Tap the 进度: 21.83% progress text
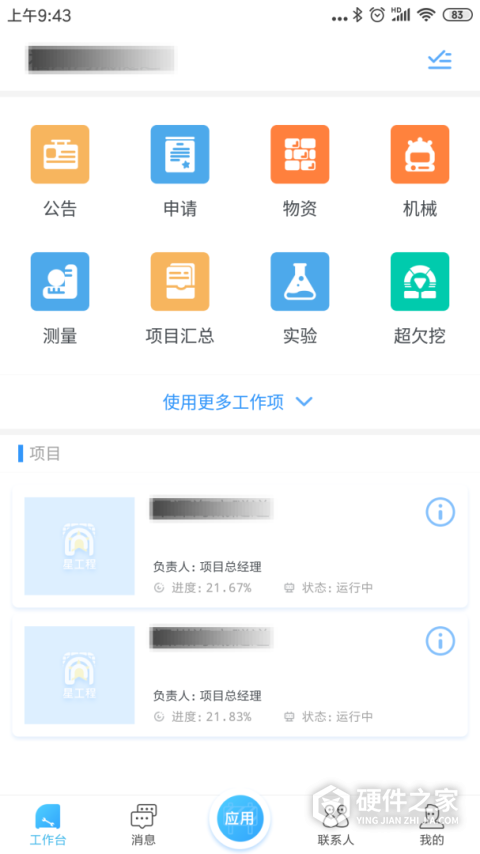 (211, 717)
